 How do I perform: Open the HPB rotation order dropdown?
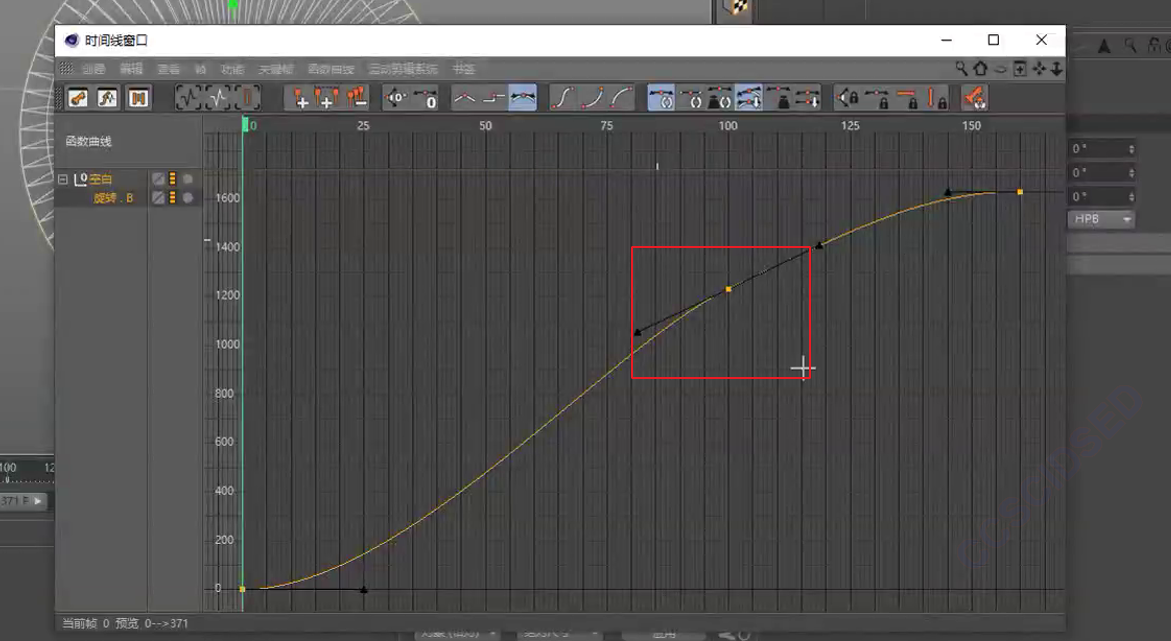pos(1102,219)
